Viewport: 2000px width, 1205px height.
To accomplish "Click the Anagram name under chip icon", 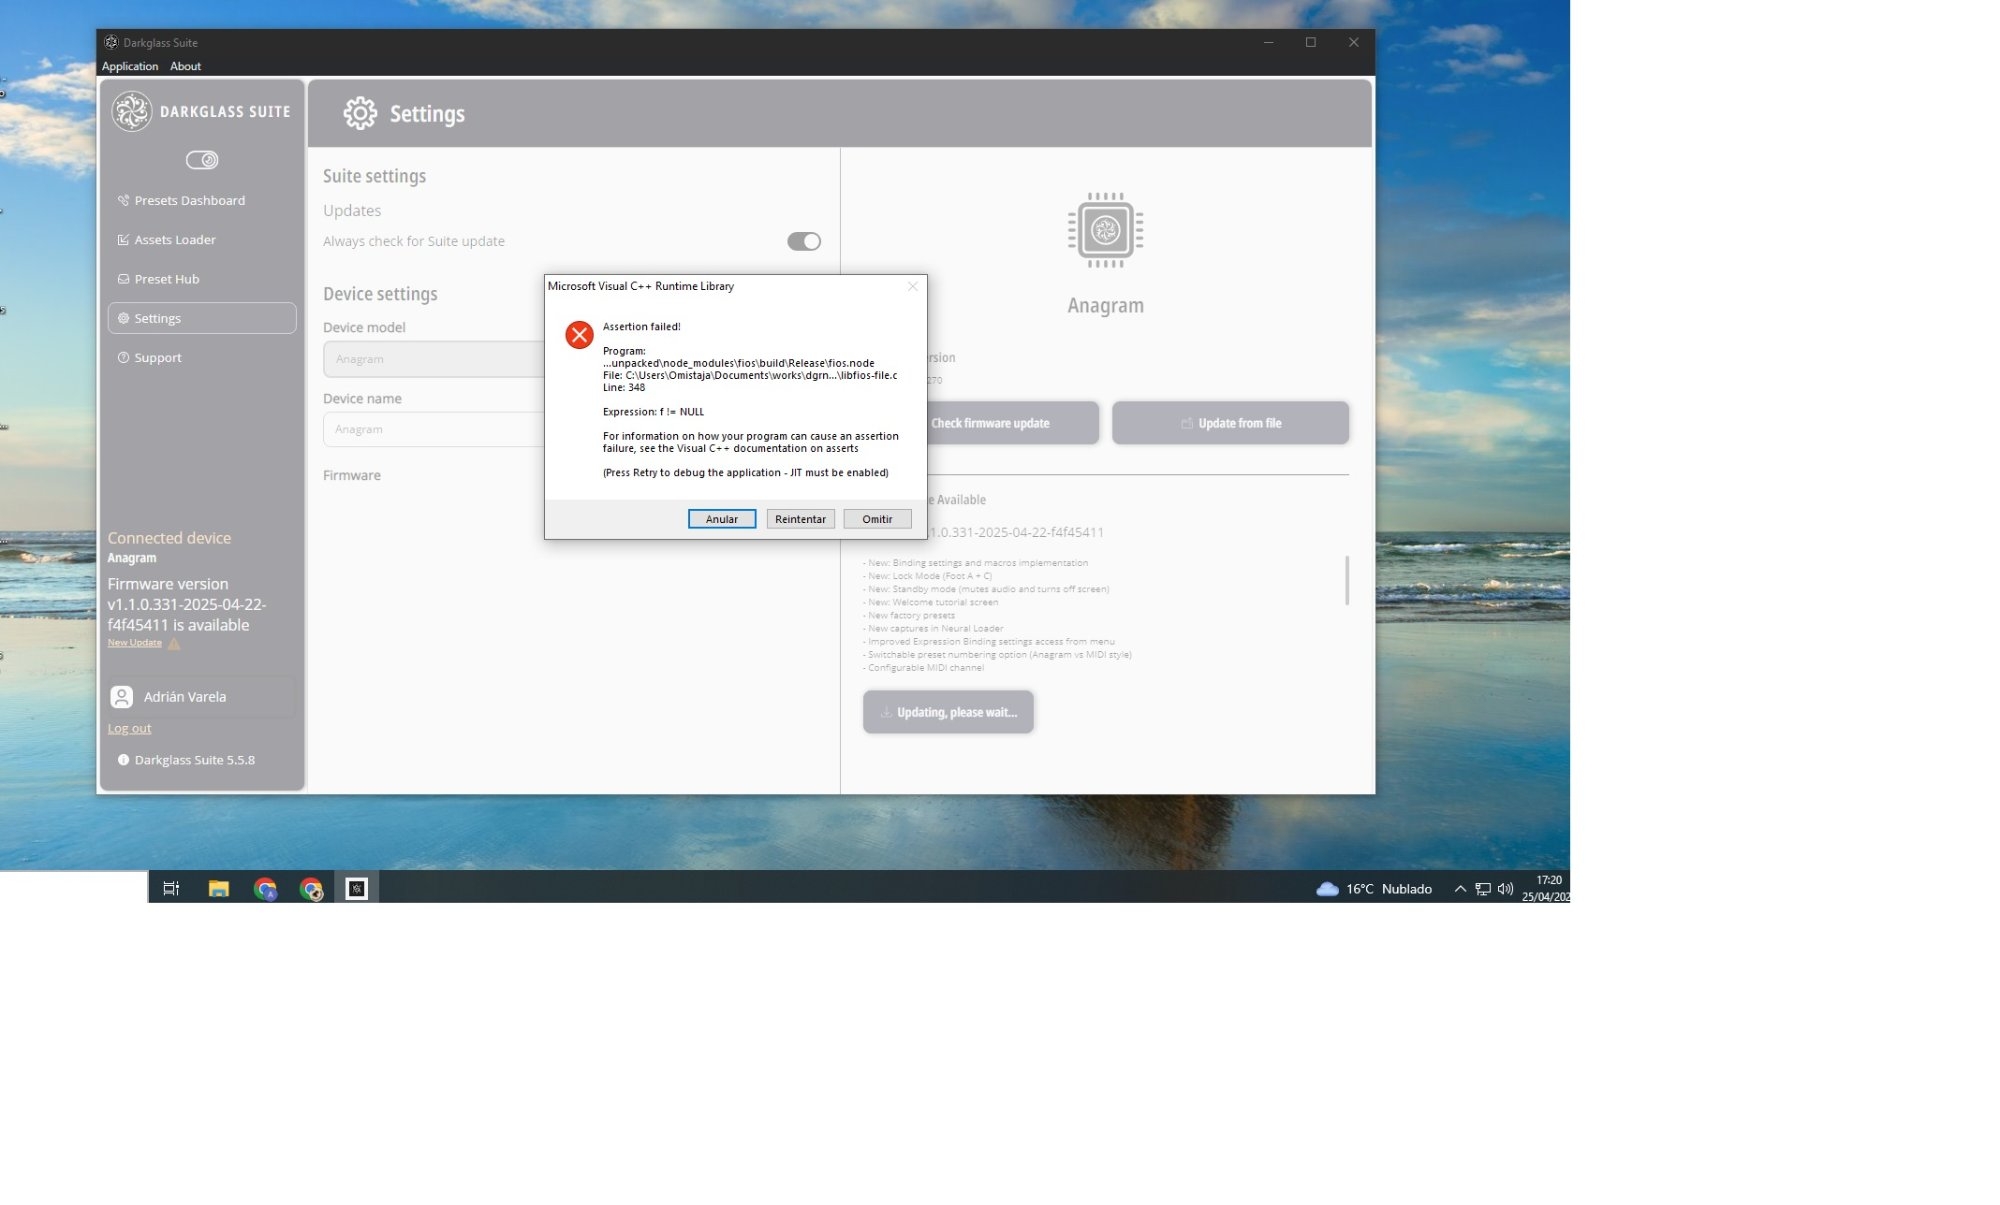I will pyautogui.click(x=1105, y=306).
